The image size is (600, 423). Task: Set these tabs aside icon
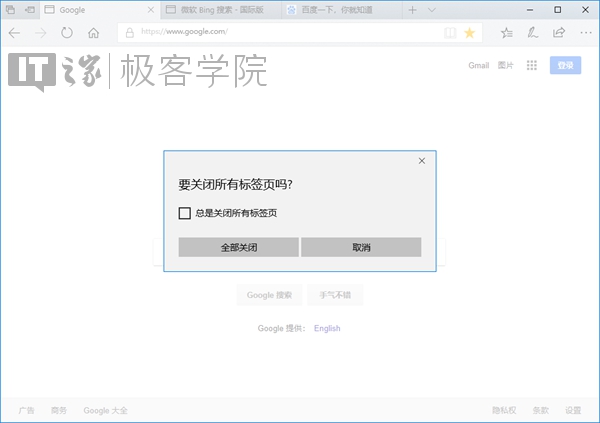[30, 10]
